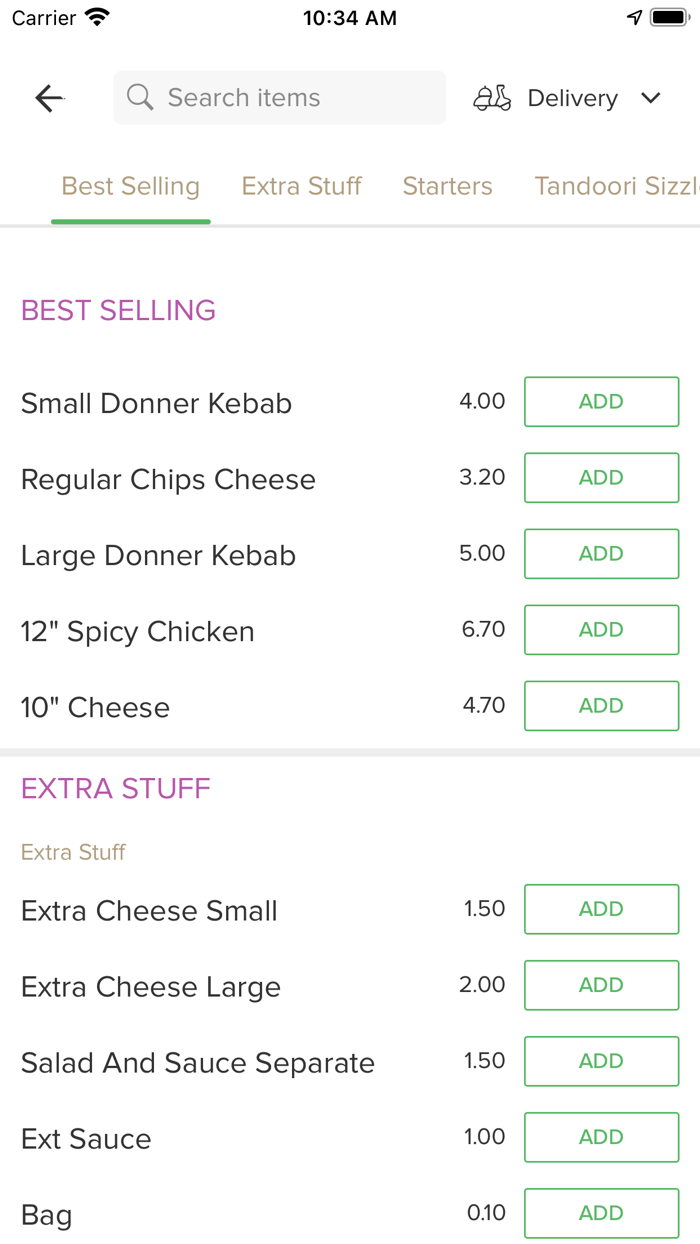700x1244 pixels.
Task: Open the Delivery options dropdown chevron
Action: coord(650,98)
